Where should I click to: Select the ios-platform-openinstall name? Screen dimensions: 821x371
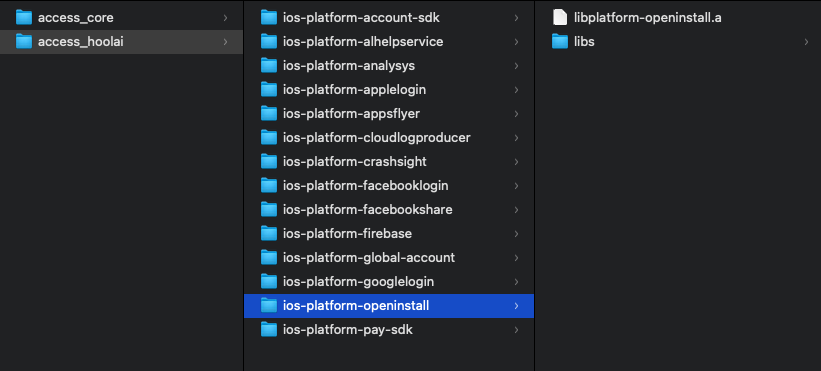356,306
